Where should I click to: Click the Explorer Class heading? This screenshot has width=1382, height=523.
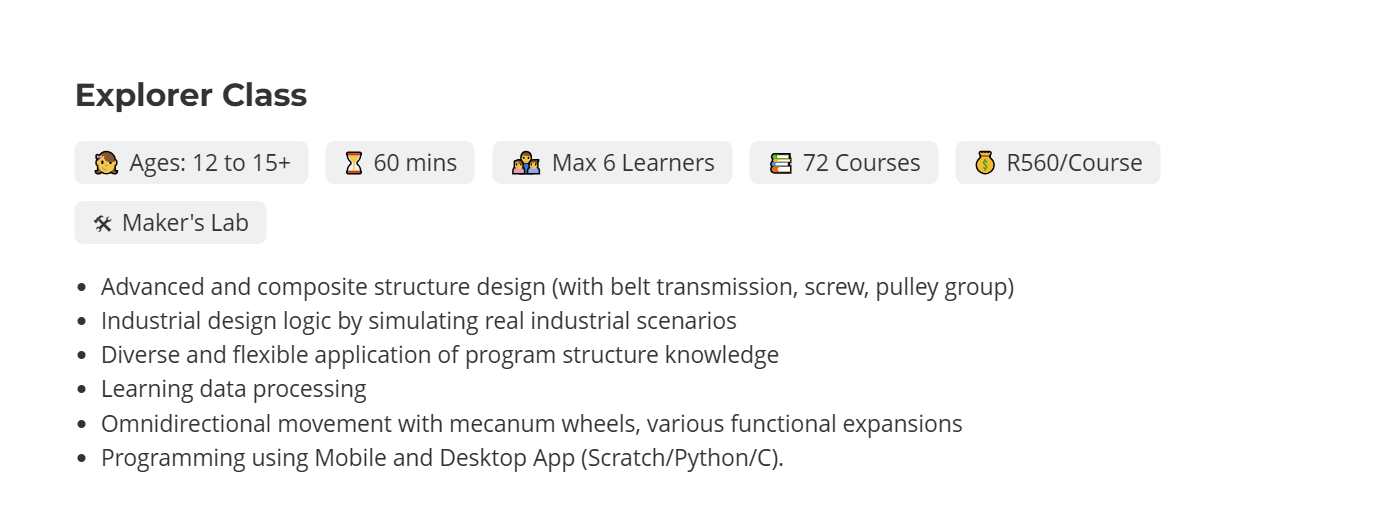coord(191,95)
